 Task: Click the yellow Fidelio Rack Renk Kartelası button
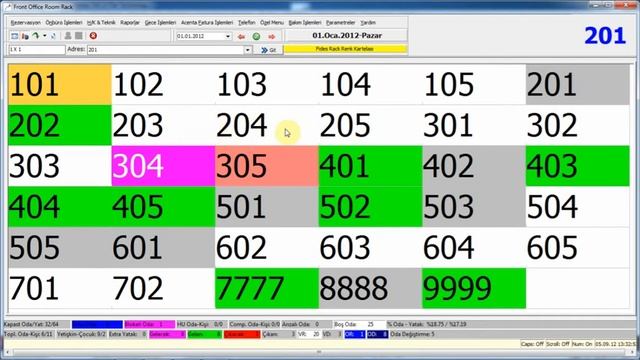[345, 49]
